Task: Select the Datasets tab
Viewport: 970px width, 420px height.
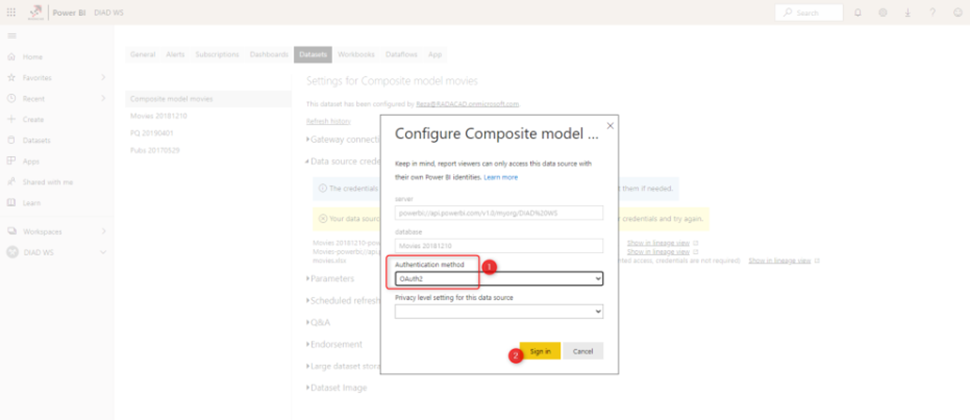Action: click(x=313, y=54)
